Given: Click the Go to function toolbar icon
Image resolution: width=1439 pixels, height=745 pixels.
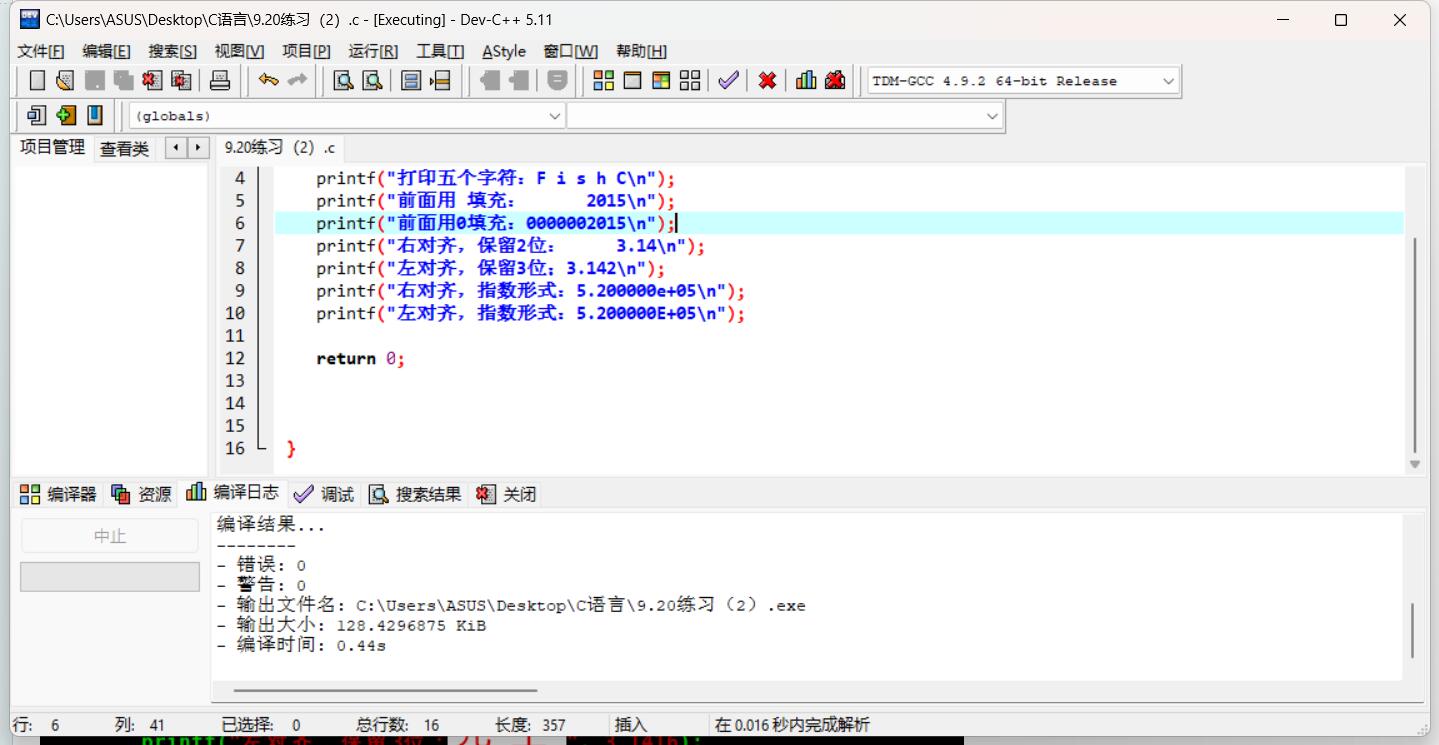Looking at the screenshot, I should tap(411, 81).
